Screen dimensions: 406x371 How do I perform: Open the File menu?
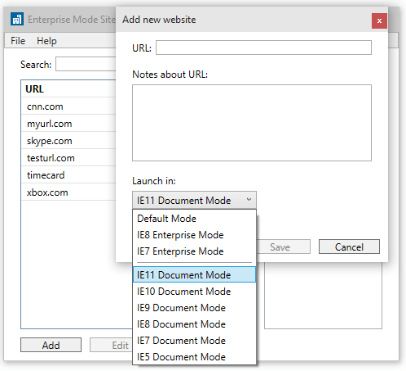[x=18, y=41]
